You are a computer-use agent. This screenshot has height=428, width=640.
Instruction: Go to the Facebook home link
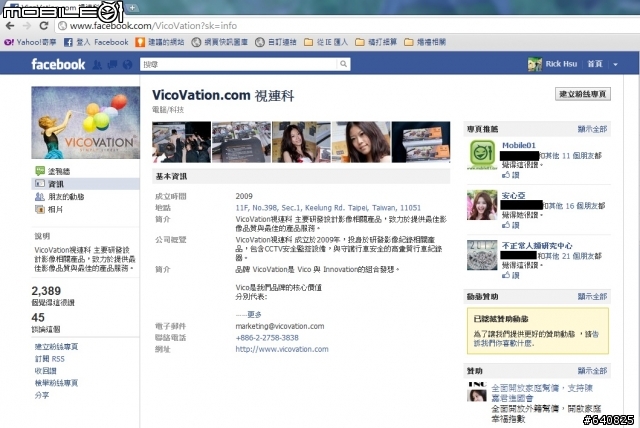point(595,64)
